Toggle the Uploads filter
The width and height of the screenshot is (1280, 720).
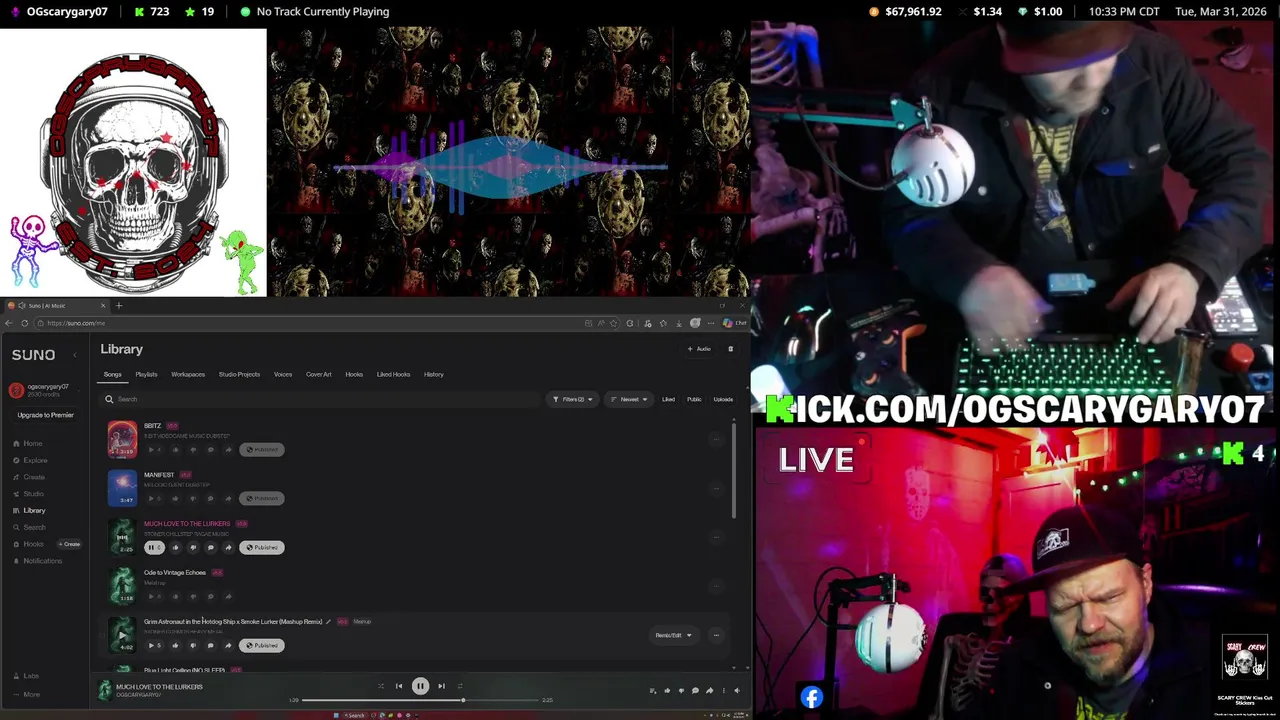(723, 399)
